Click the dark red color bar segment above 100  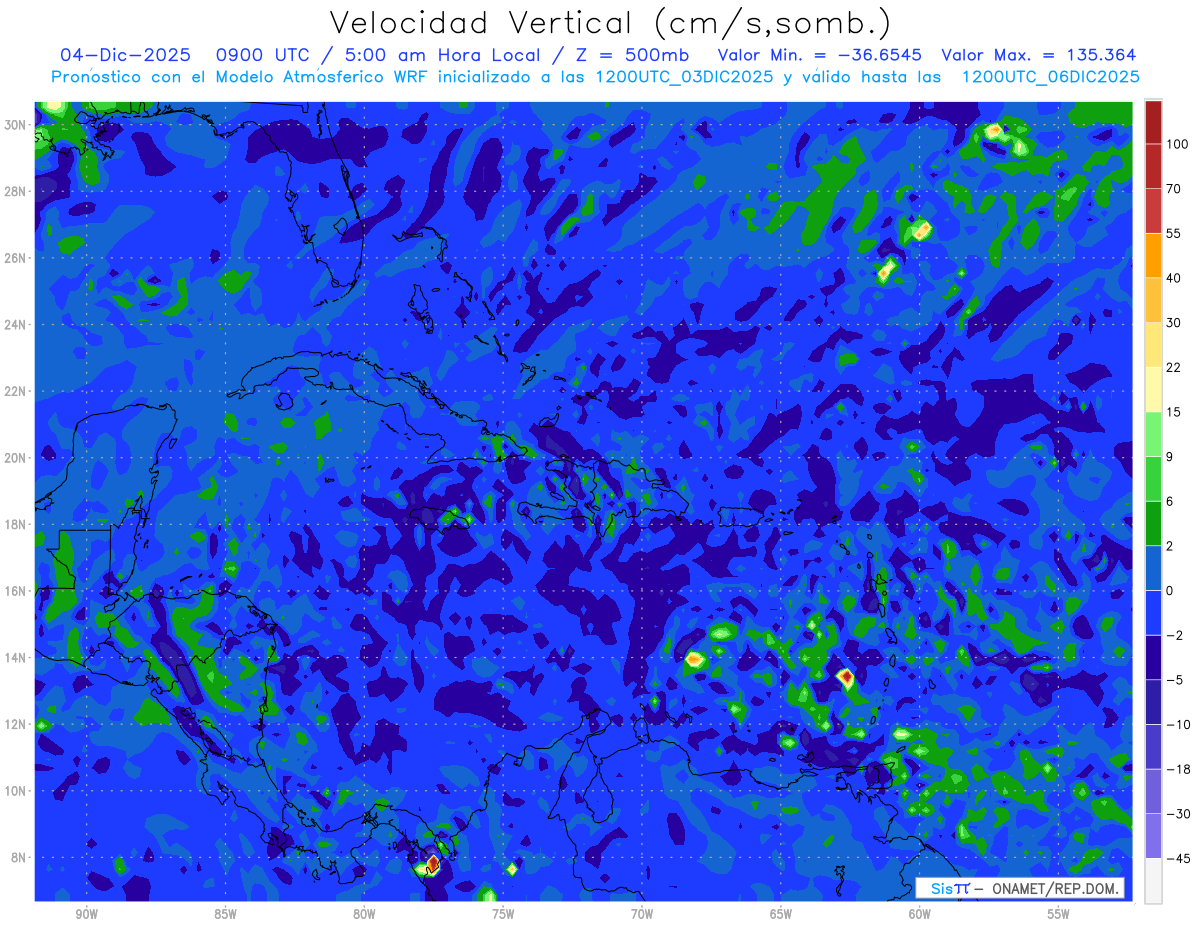coord(1153,123)
